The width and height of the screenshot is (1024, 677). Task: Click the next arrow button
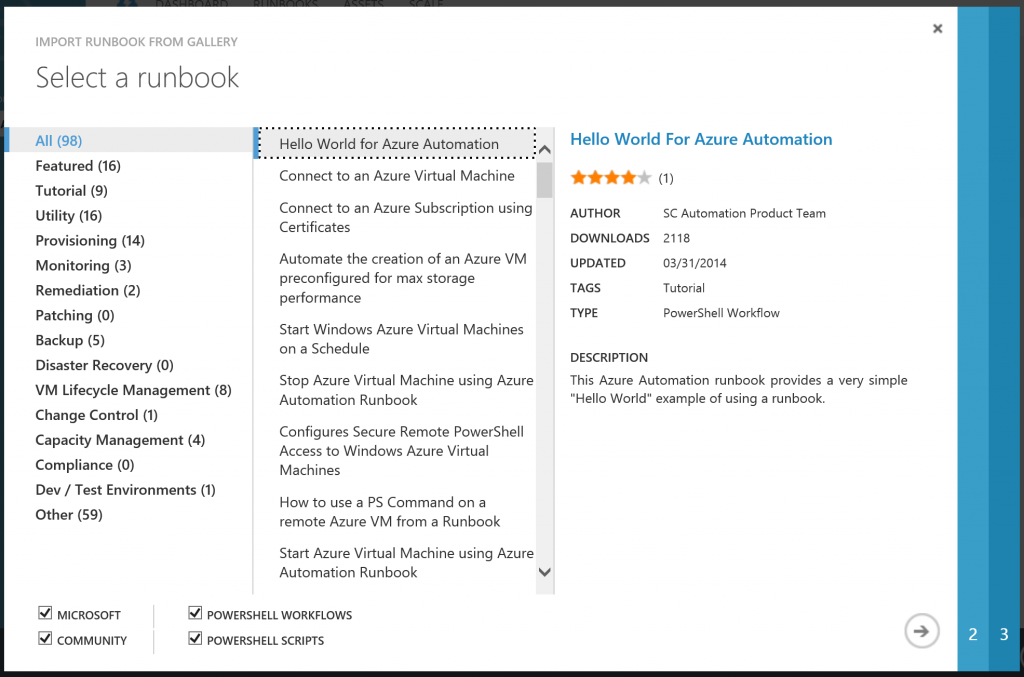[x=921, y=631]
